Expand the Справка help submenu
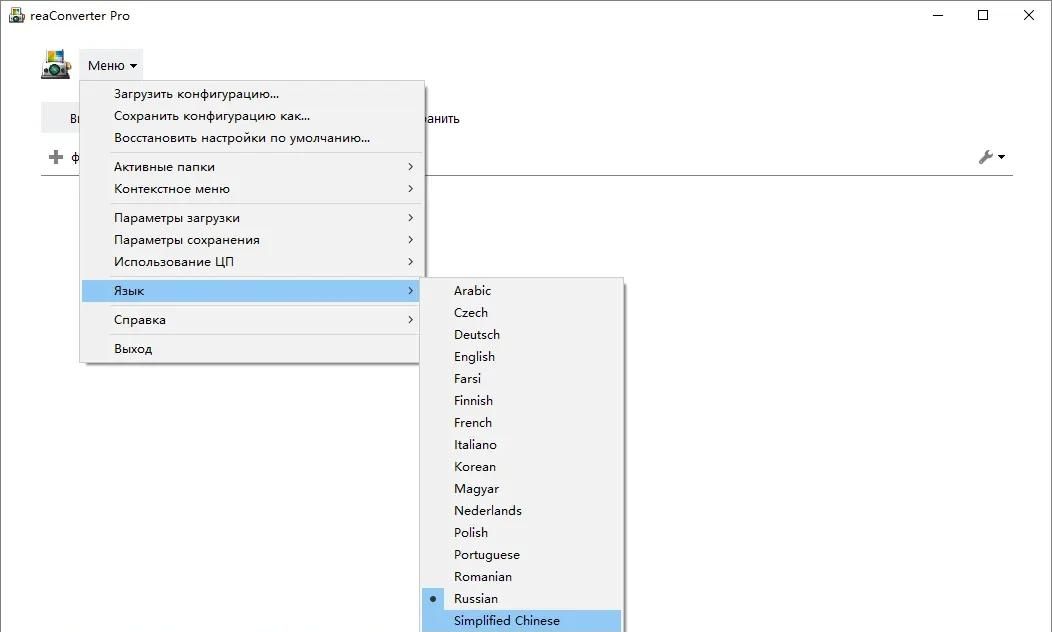Screen dimensions: 1052x632 tap(252, 320)
